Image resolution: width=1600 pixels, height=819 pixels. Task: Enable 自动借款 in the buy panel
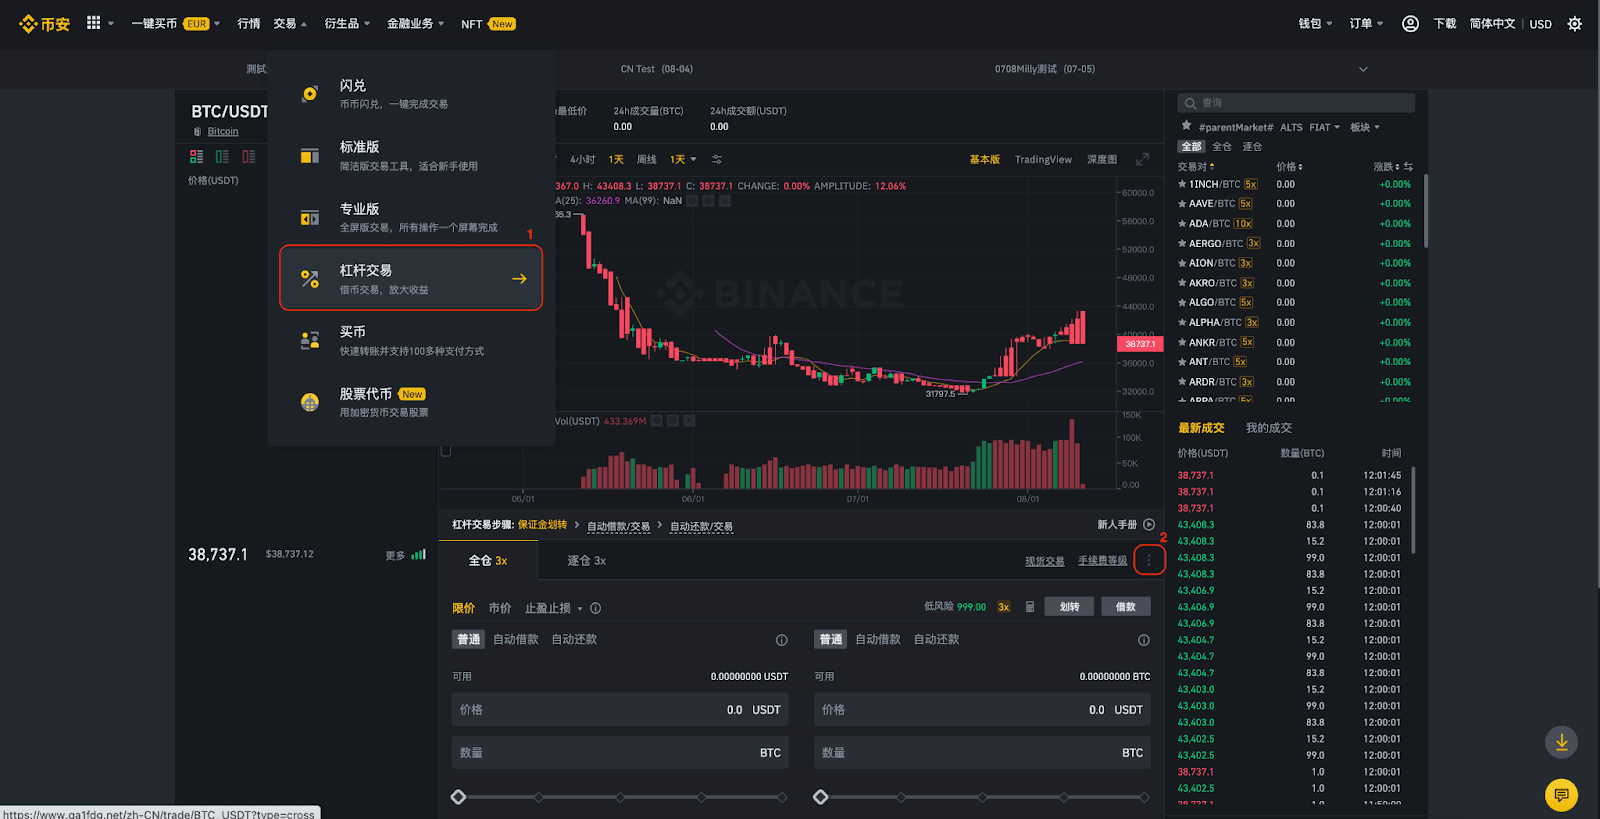pyautogui.click(x=516, y=640)
